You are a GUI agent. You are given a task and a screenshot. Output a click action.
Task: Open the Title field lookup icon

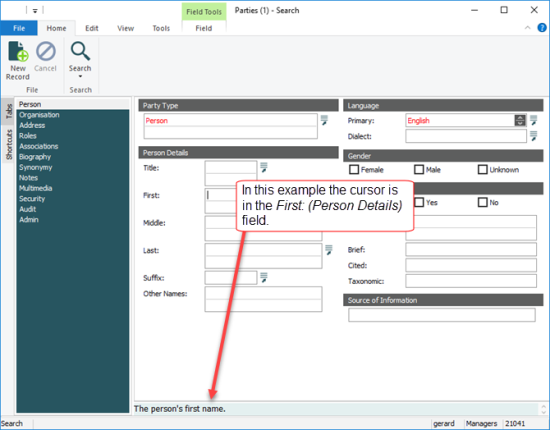tap(264, 167)
